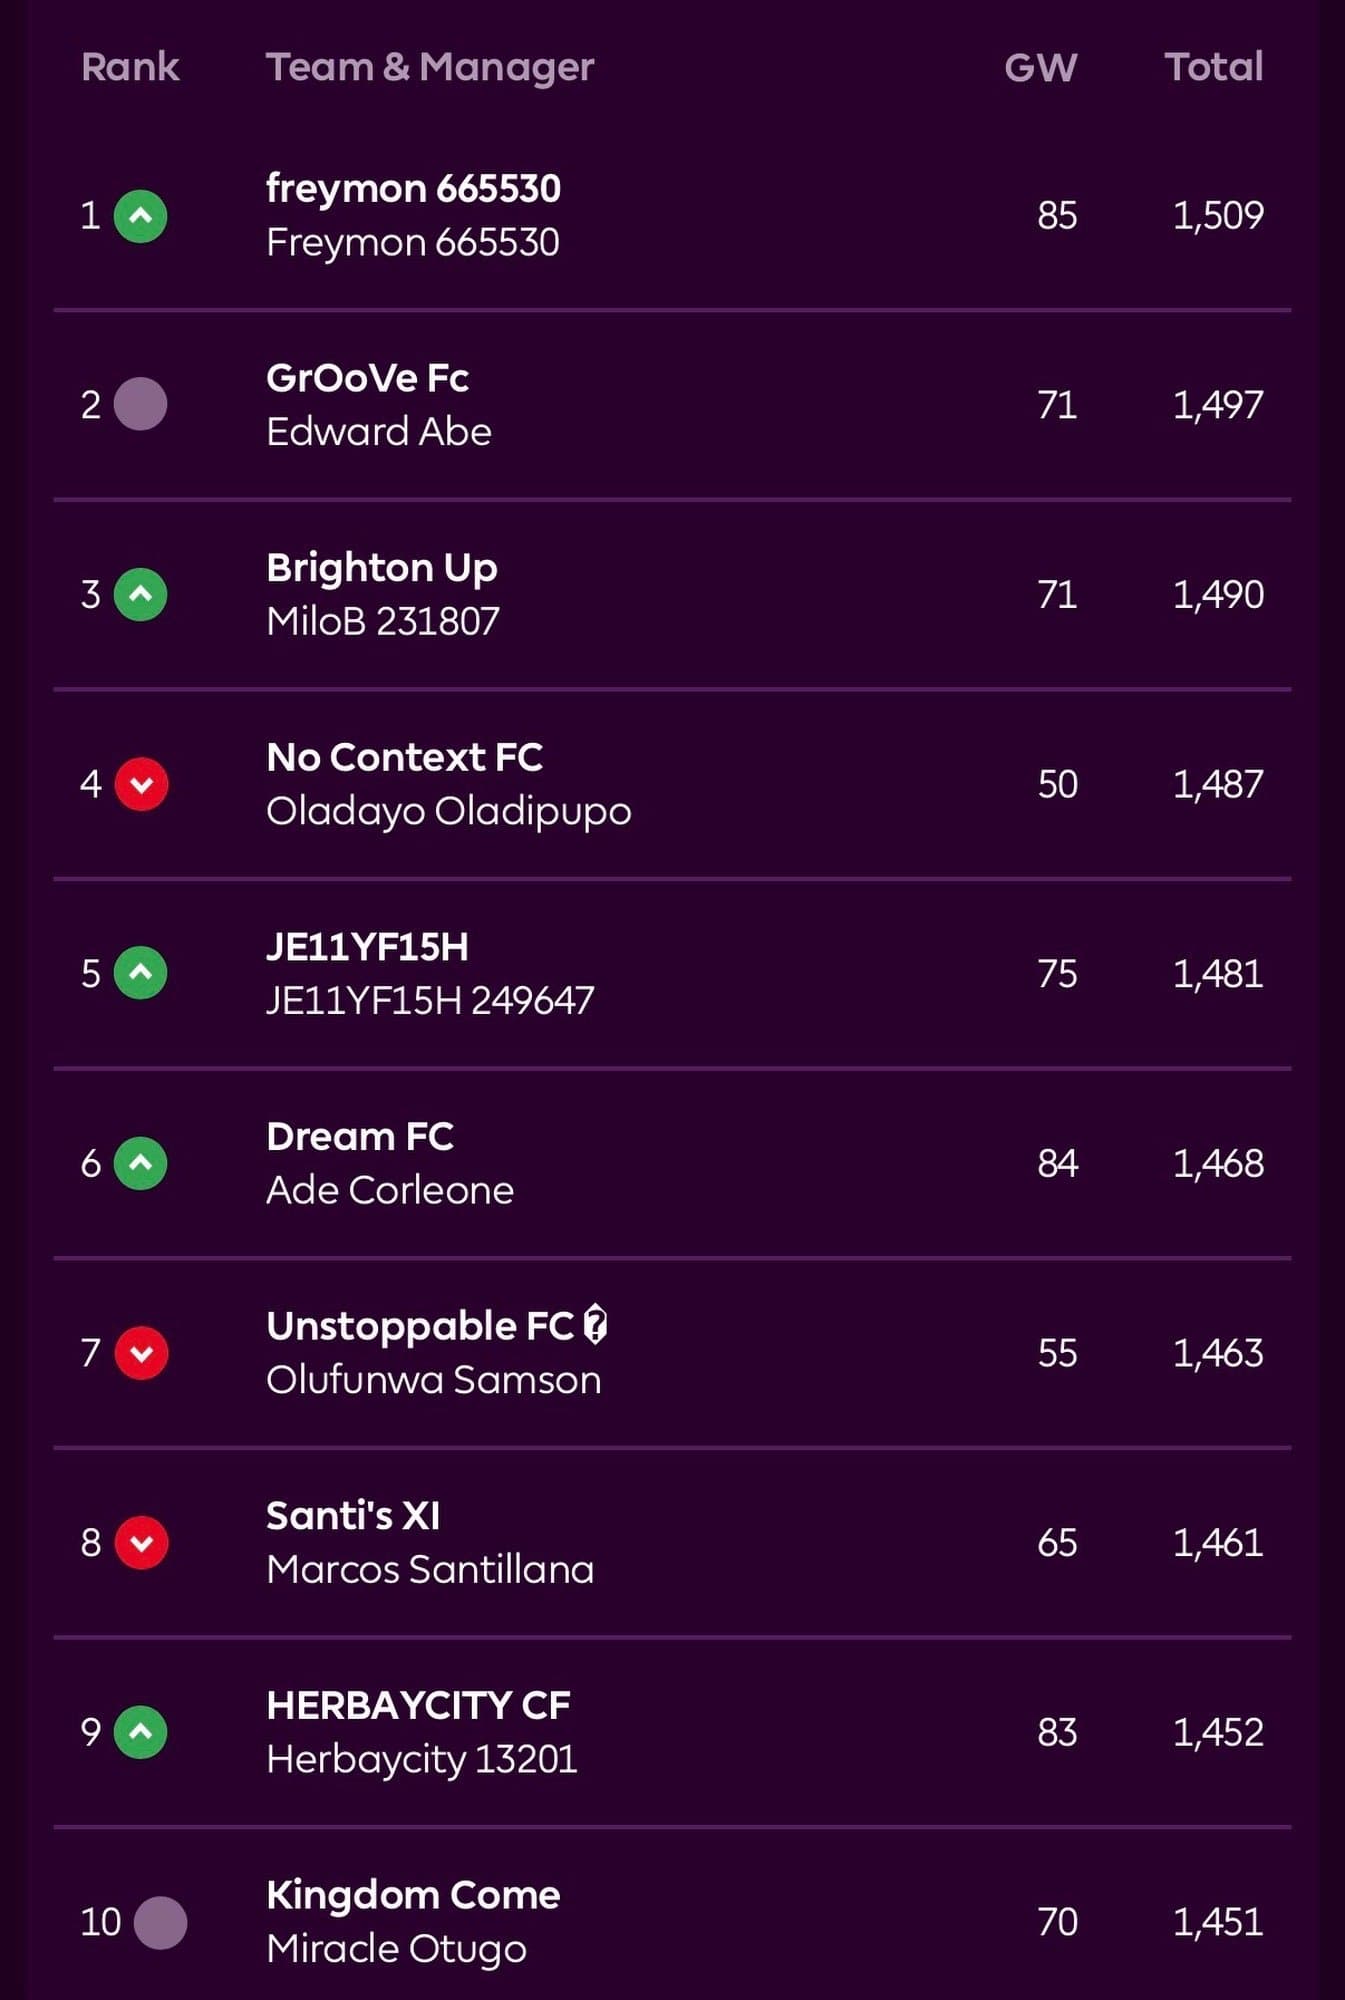Click grey unchanged-rank dot beside Kingdom Come
The image size is (1345, 2000).
[x=160, y=1922]
